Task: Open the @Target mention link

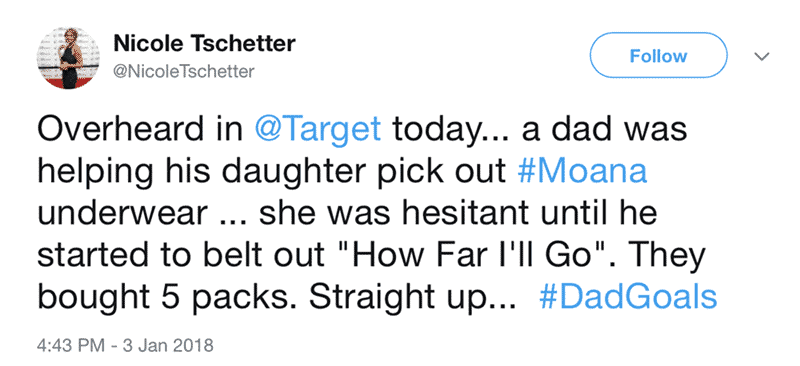Action: point(317,129)
